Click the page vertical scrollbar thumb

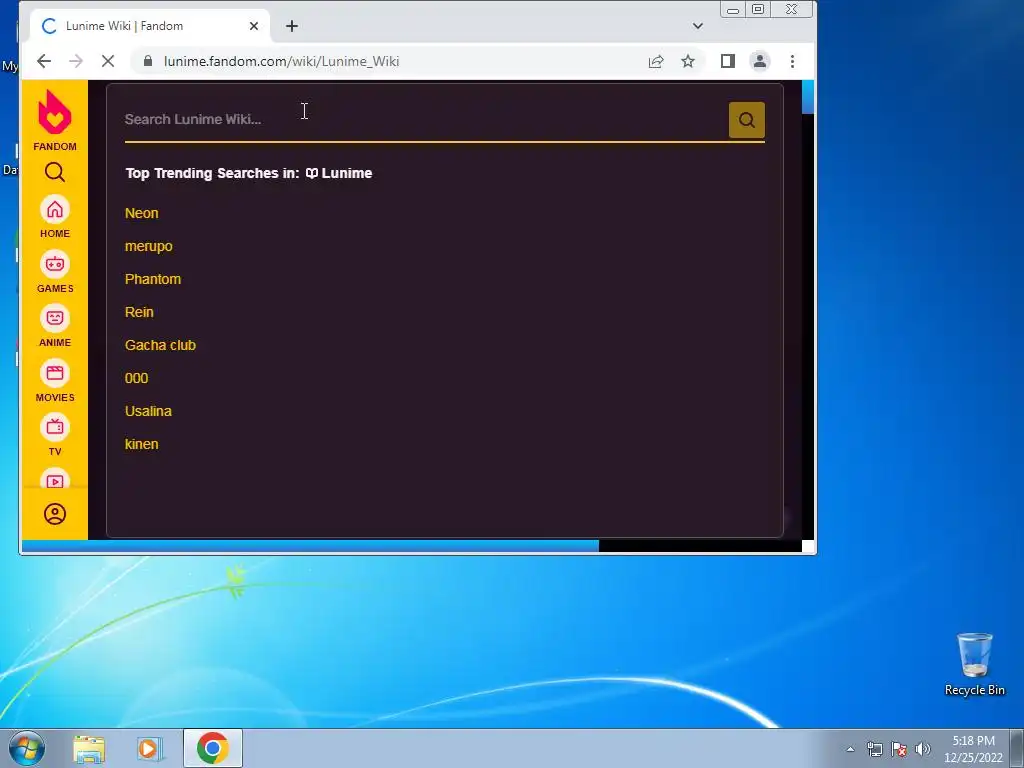point(808,97)
